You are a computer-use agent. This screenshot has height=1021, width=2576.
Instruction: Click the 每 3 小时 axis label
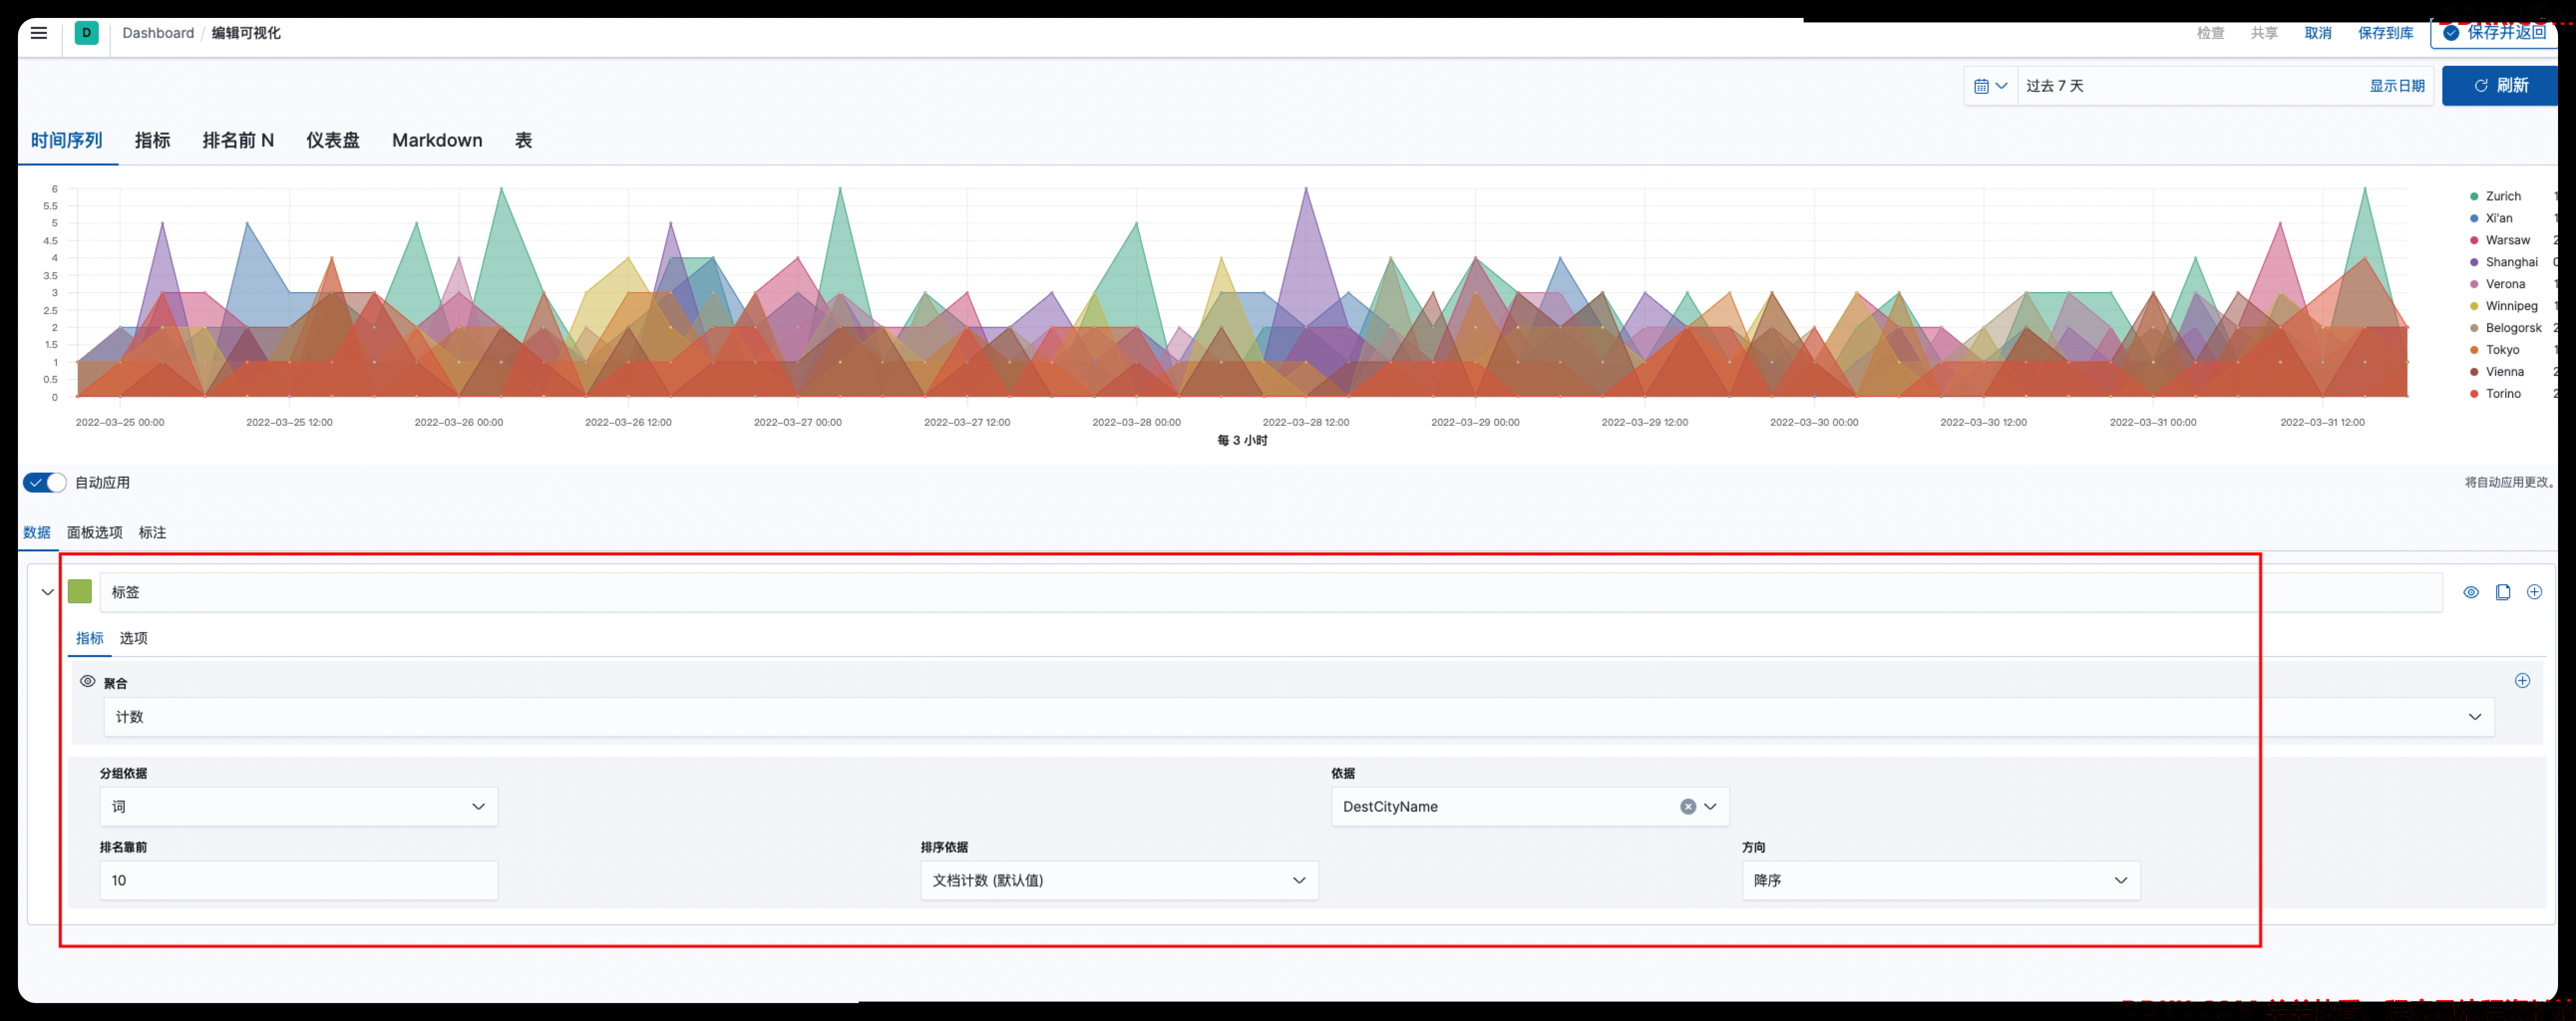tap(1242, 441)
